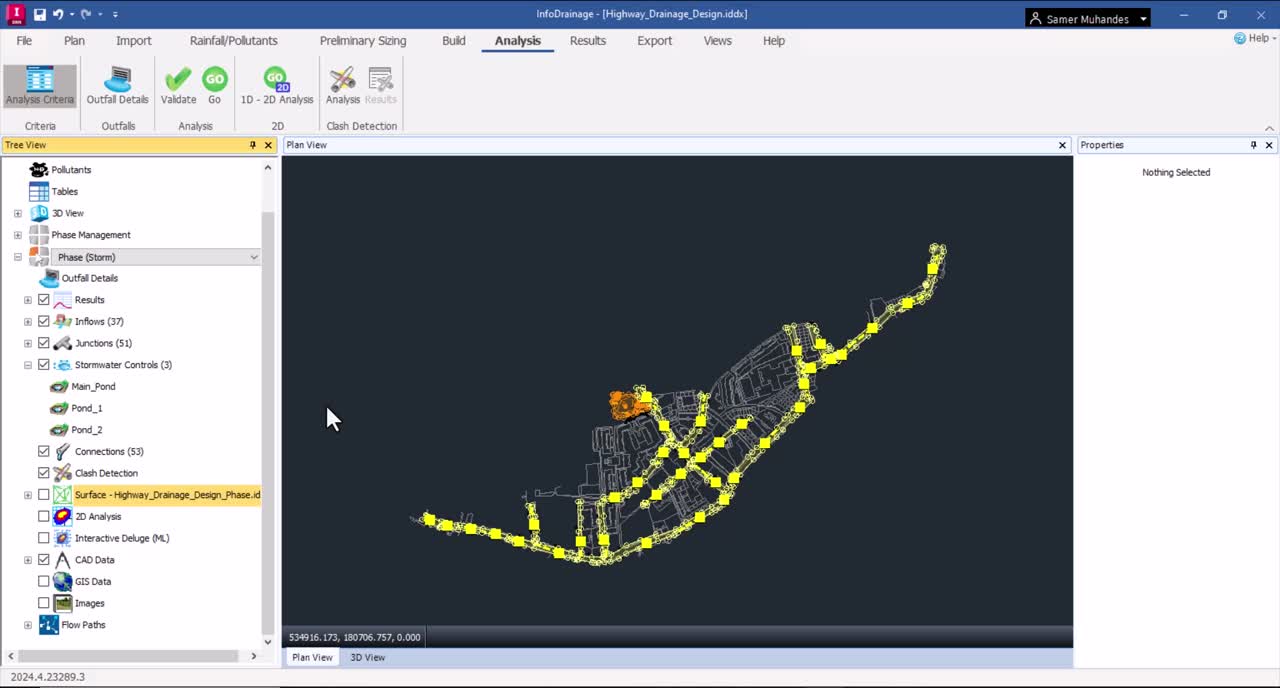Click the Main_Pond pond icon

59,386
